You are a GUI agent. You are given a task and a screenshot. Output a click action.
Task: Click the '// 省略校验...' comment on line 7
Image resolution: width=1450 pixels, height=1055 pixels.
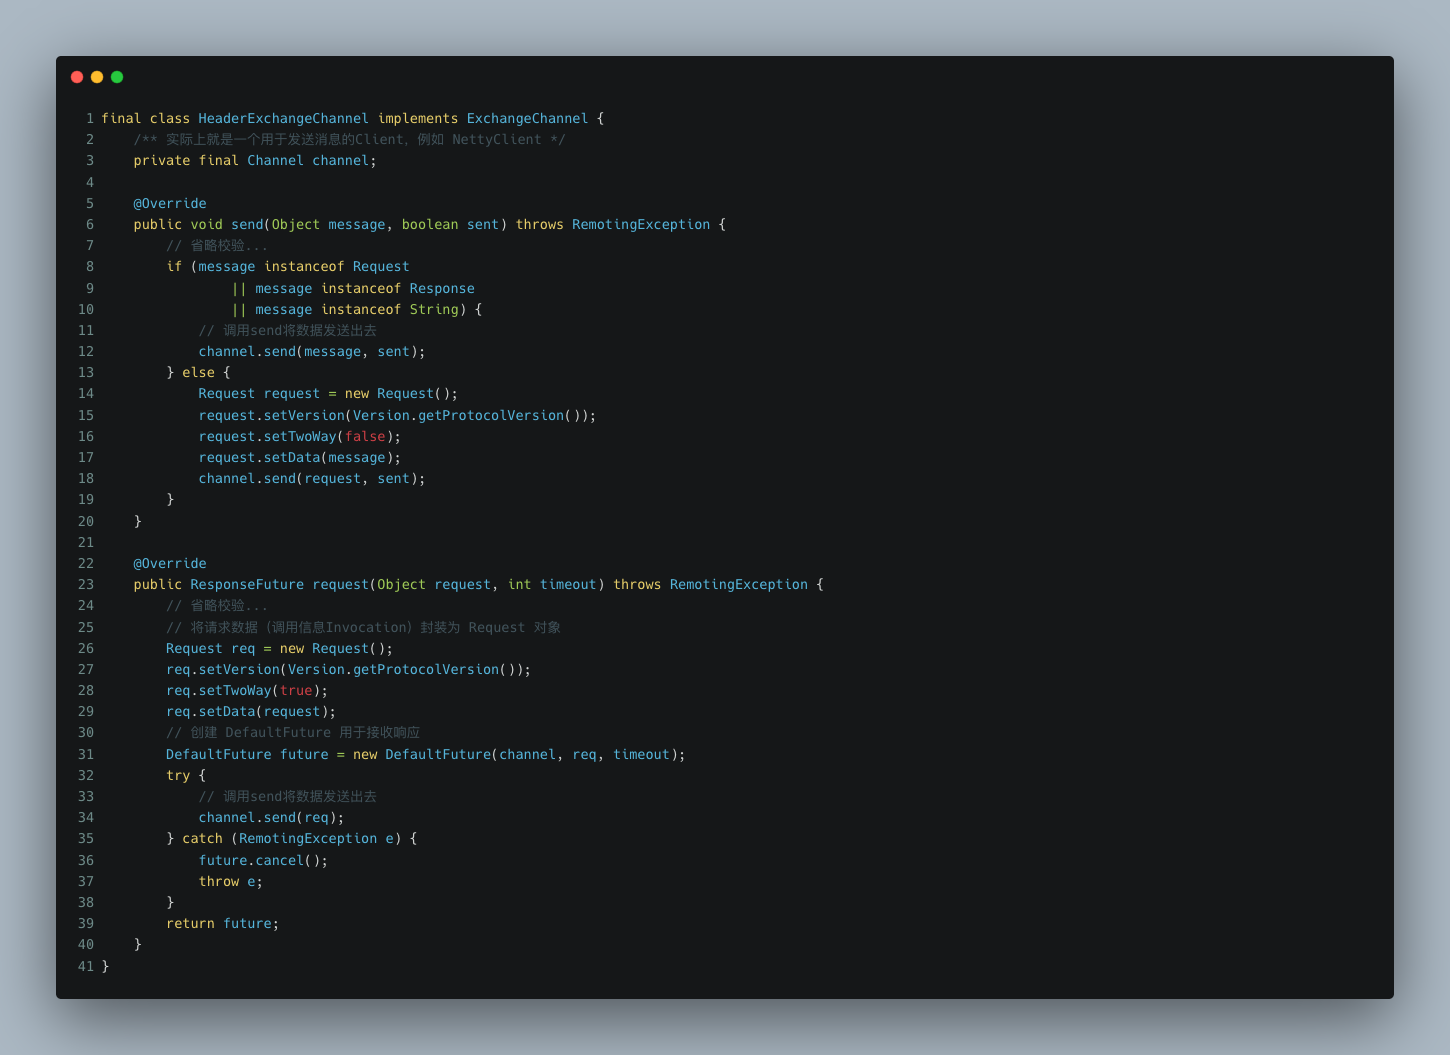[217, 245]
